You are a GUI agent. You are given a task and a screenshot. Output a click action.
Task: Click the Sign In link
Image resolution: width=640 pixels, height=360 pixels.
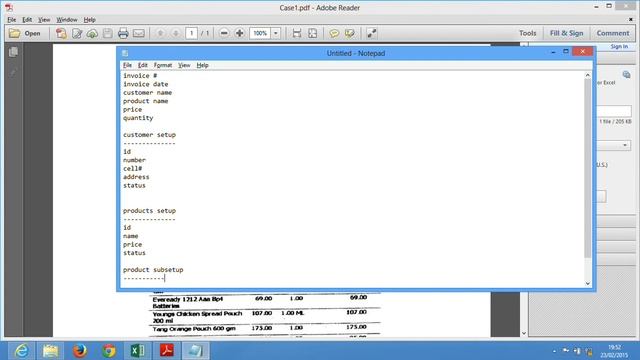click(x=619, y=47)
